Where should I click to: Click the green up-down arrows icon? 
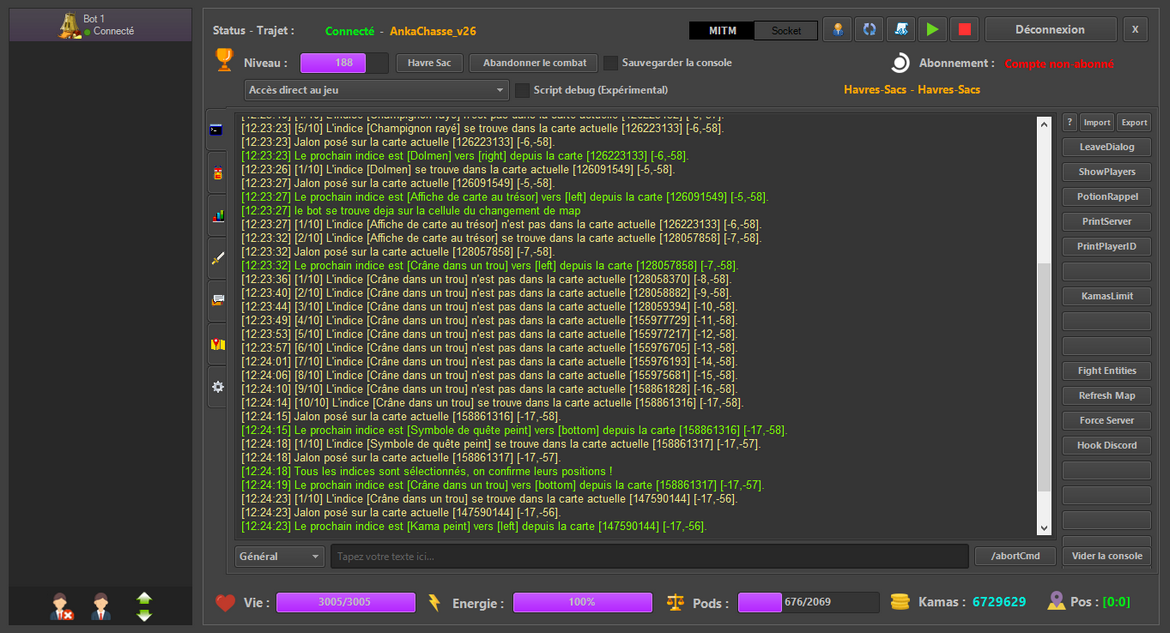[x=144, y=606]
